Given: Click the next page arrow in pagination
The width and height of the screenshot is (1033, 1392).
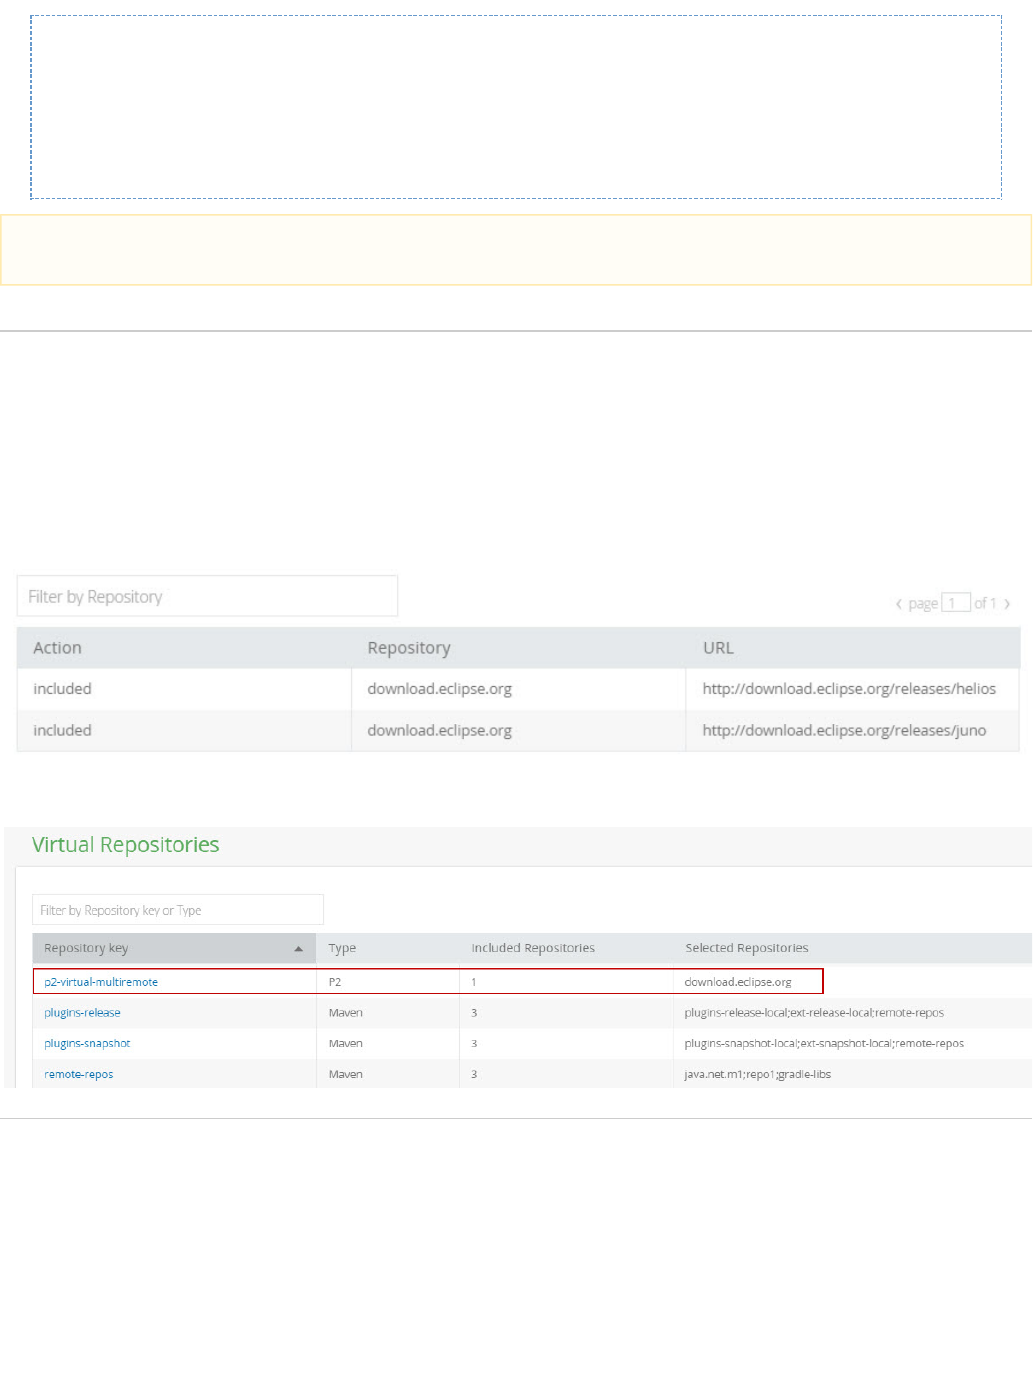Looking at the screenshot, I should click(x=1007, y=604).
